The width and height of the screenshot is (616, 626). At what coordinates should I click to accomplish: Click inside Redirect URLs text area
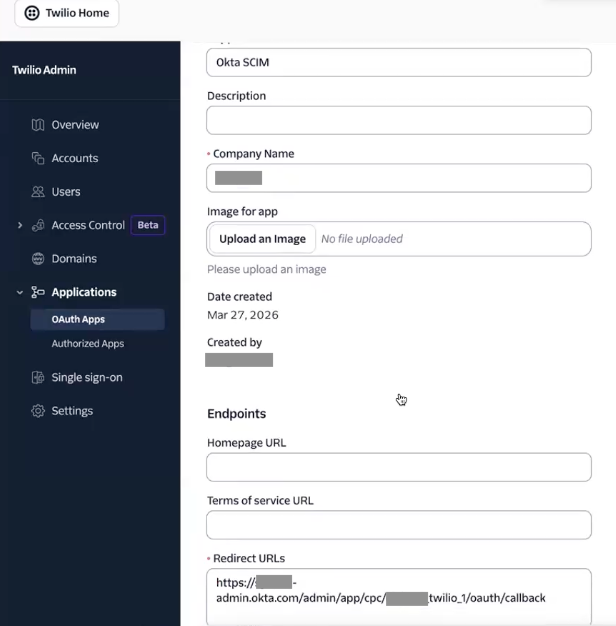tap(399, 597)
